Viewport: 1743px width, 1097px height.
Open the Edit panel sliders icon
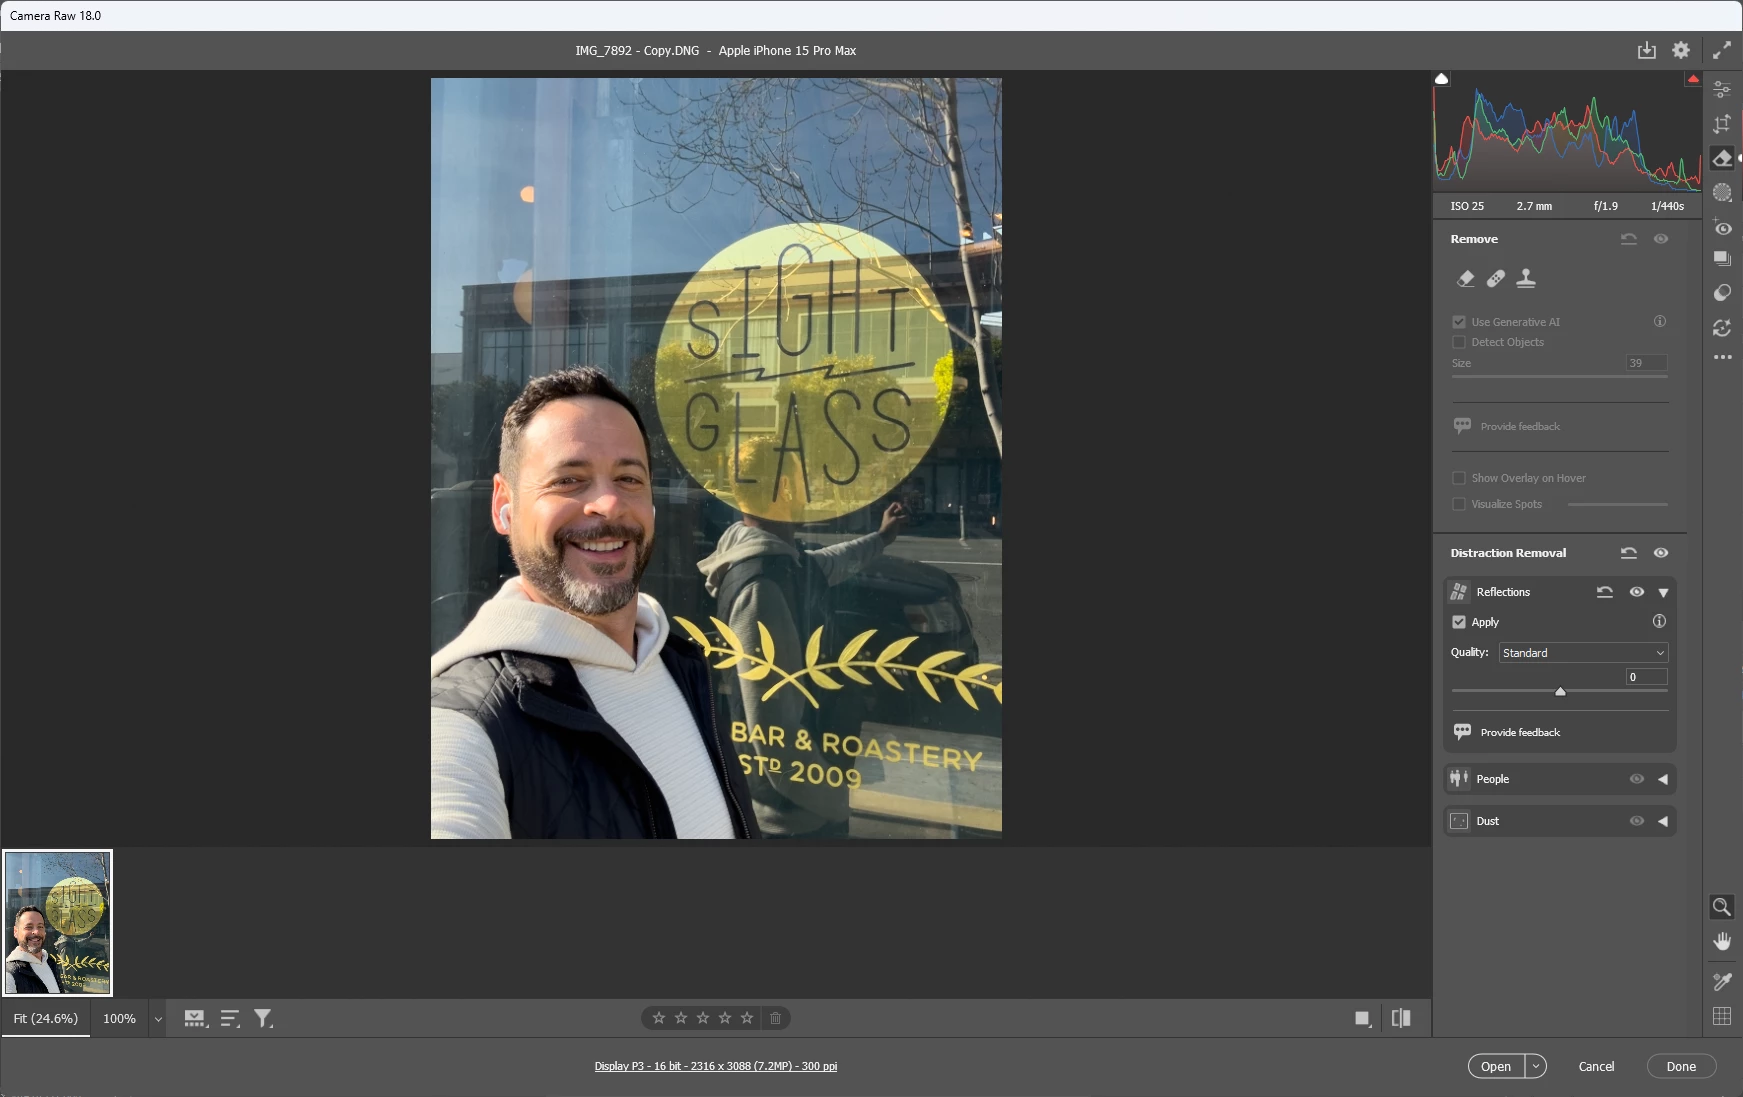(1721, 90)
